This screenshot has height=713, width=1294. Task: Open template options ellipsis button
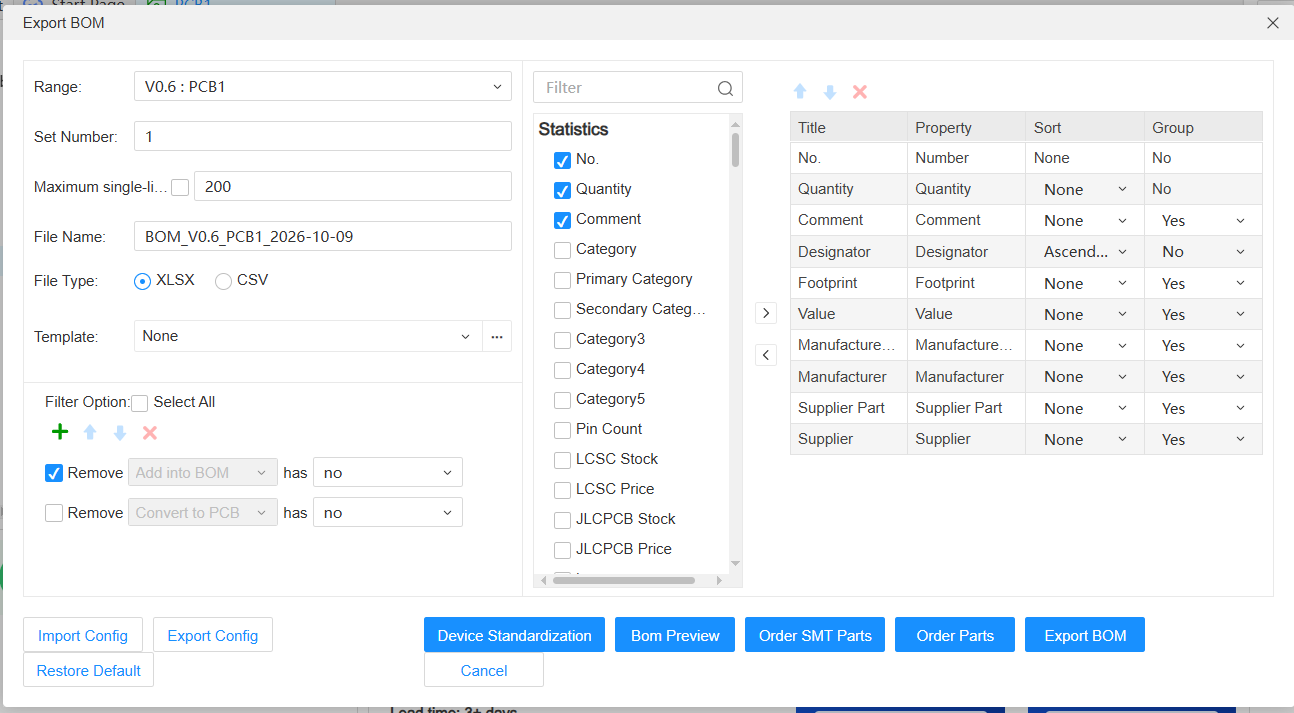click(497, 336)
